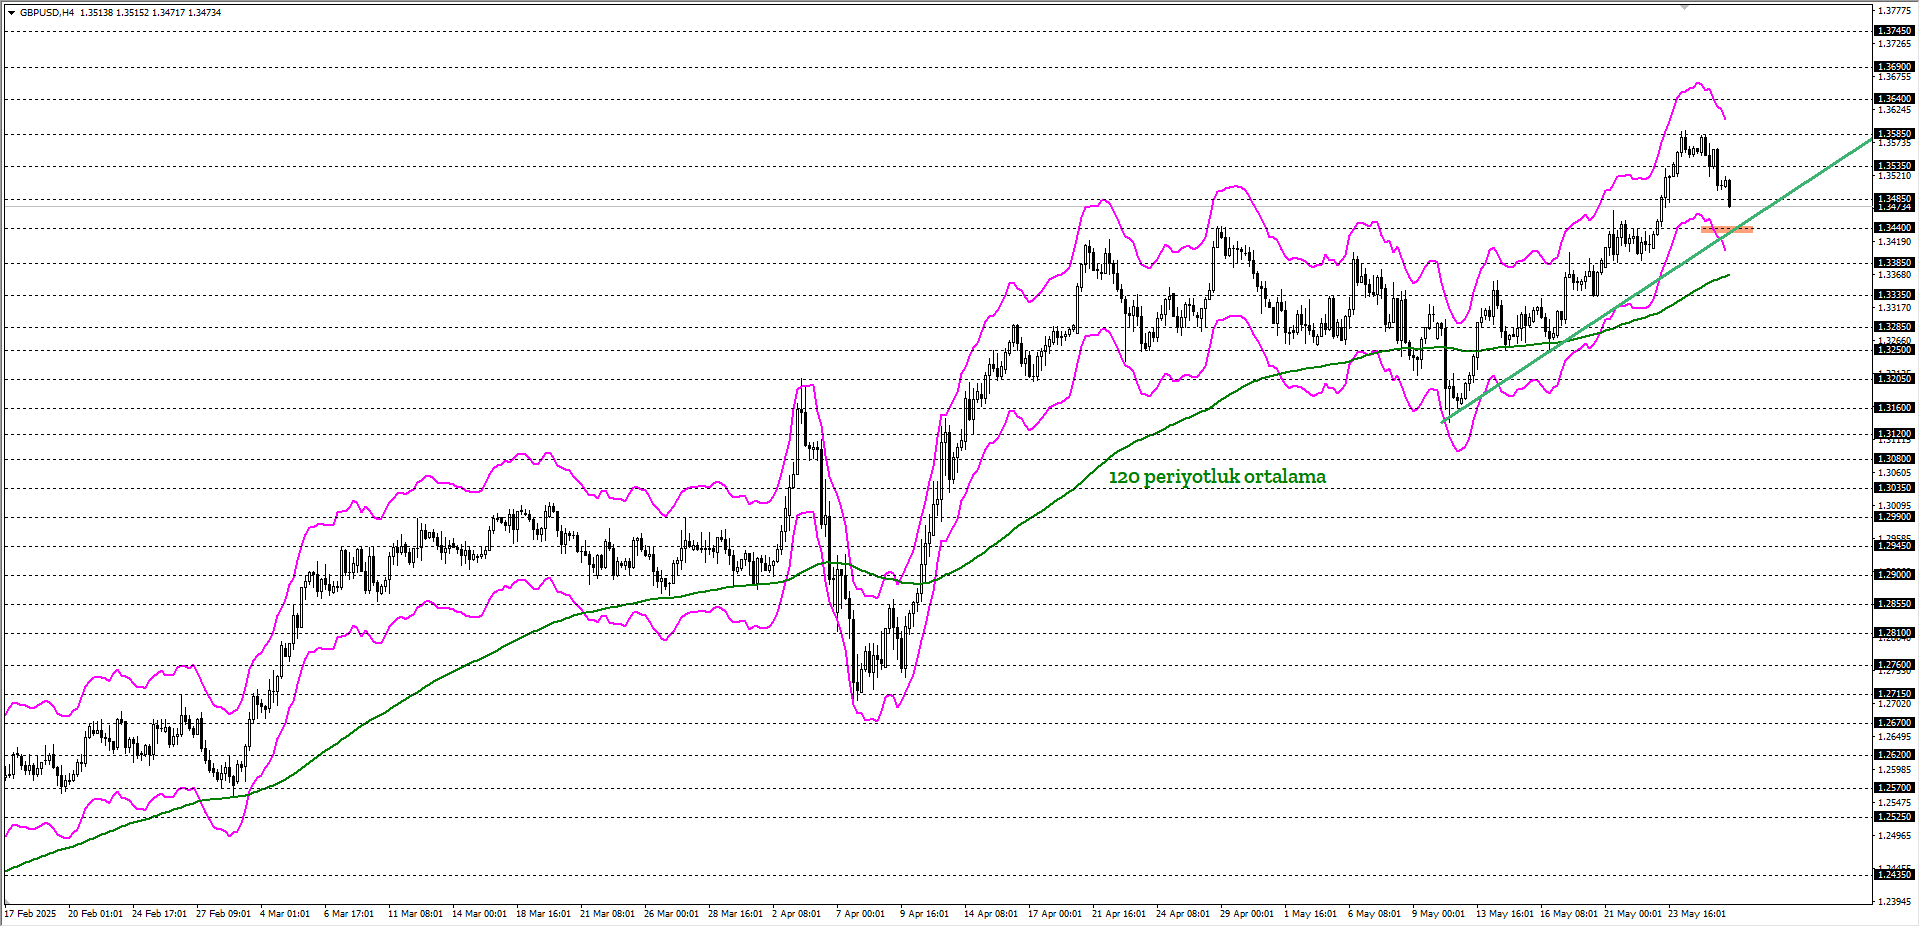
Task: Click the 1 May 16:01 time label
Action: pos(1311,914)
